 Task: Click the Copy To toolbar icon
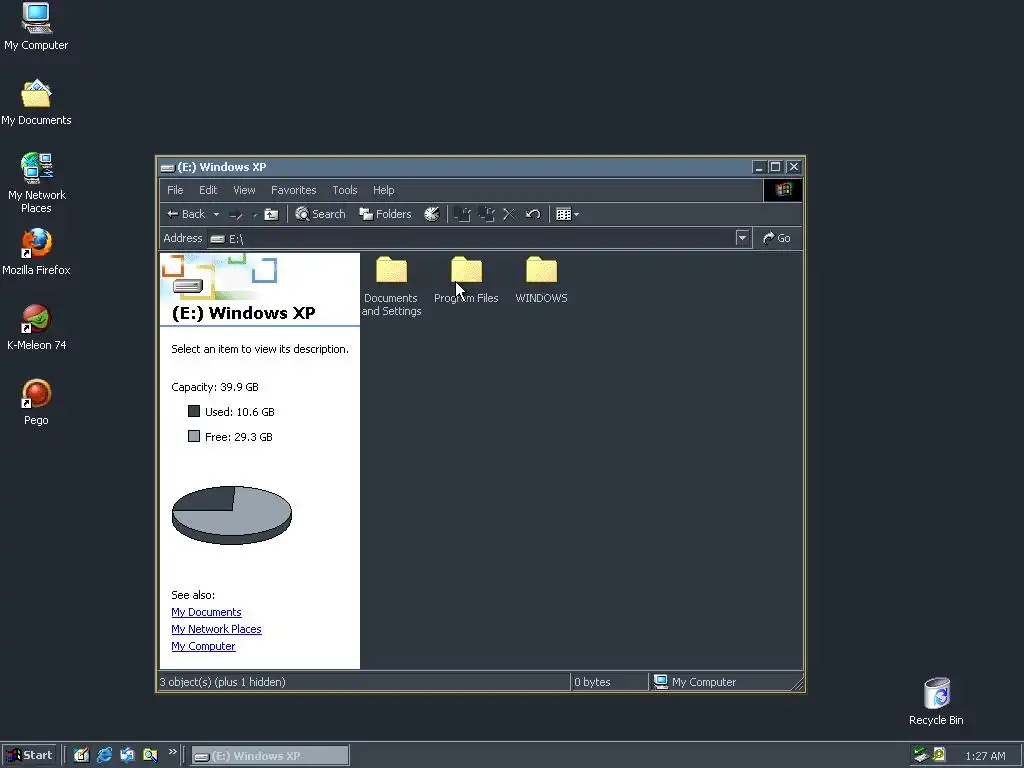click(x=486, y=214)
